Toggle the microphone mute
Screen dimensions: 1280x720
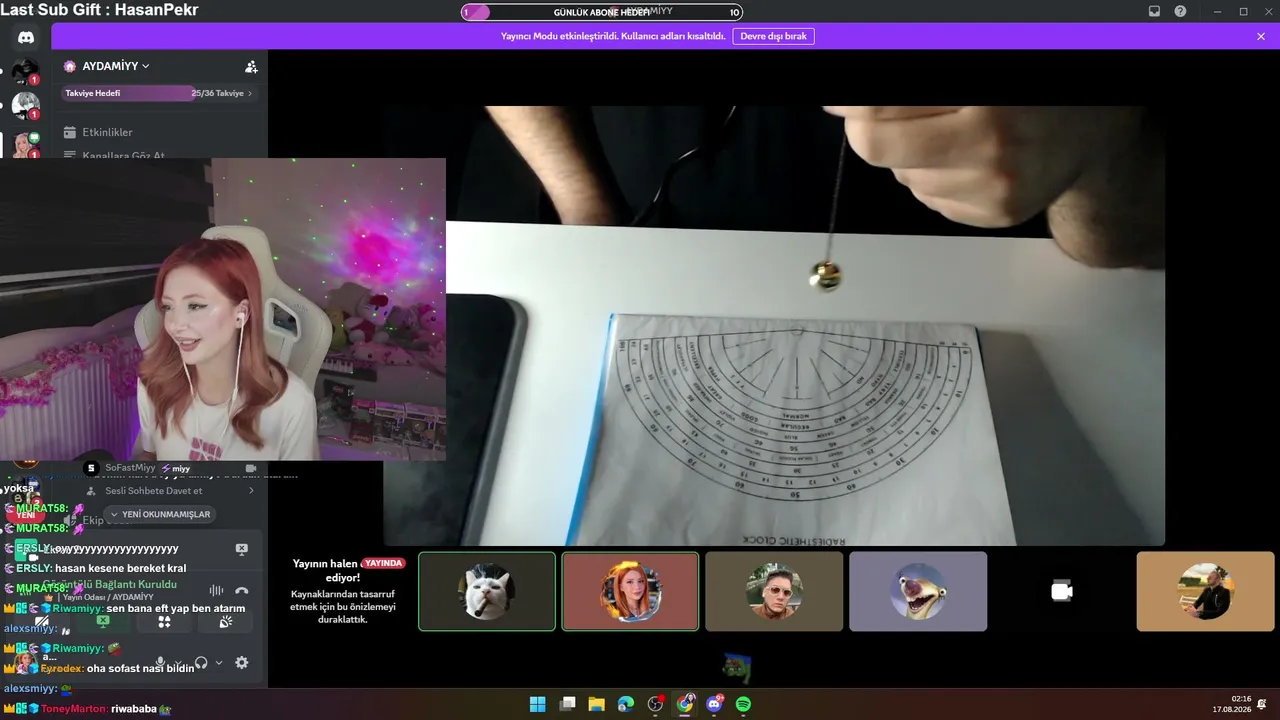click(161, 662)
